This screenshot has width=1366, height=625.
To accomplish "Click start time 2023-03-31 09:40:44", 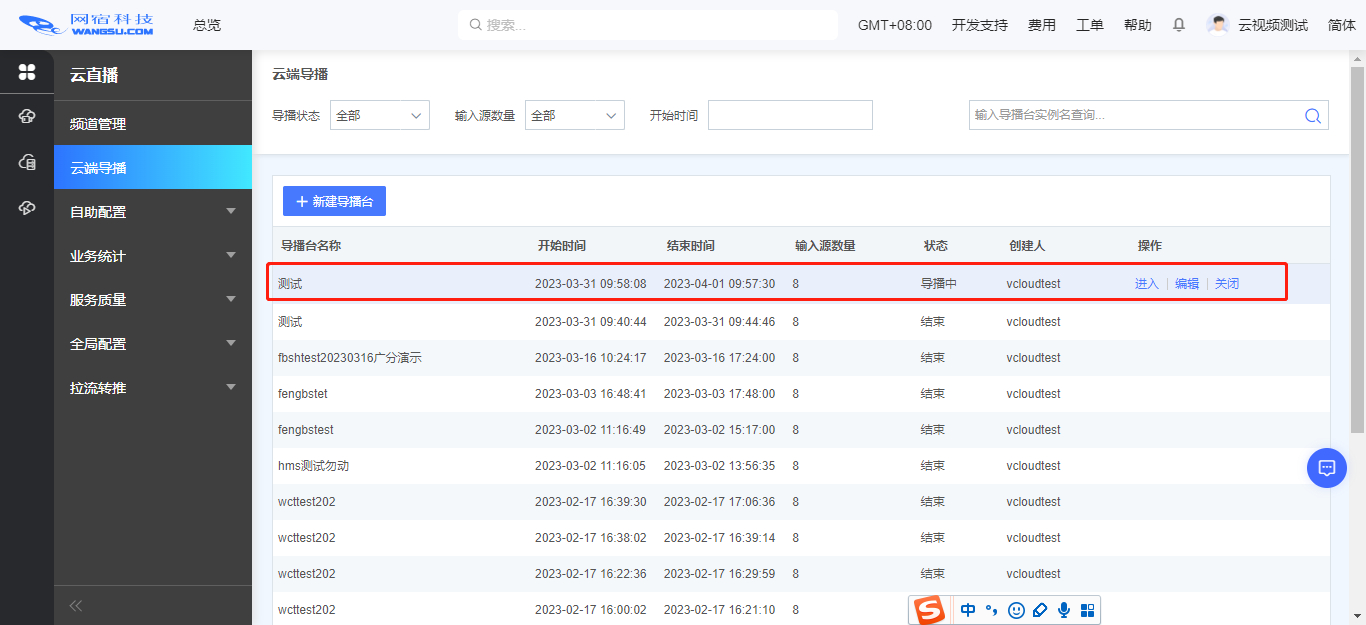I will tap(591, 322).
